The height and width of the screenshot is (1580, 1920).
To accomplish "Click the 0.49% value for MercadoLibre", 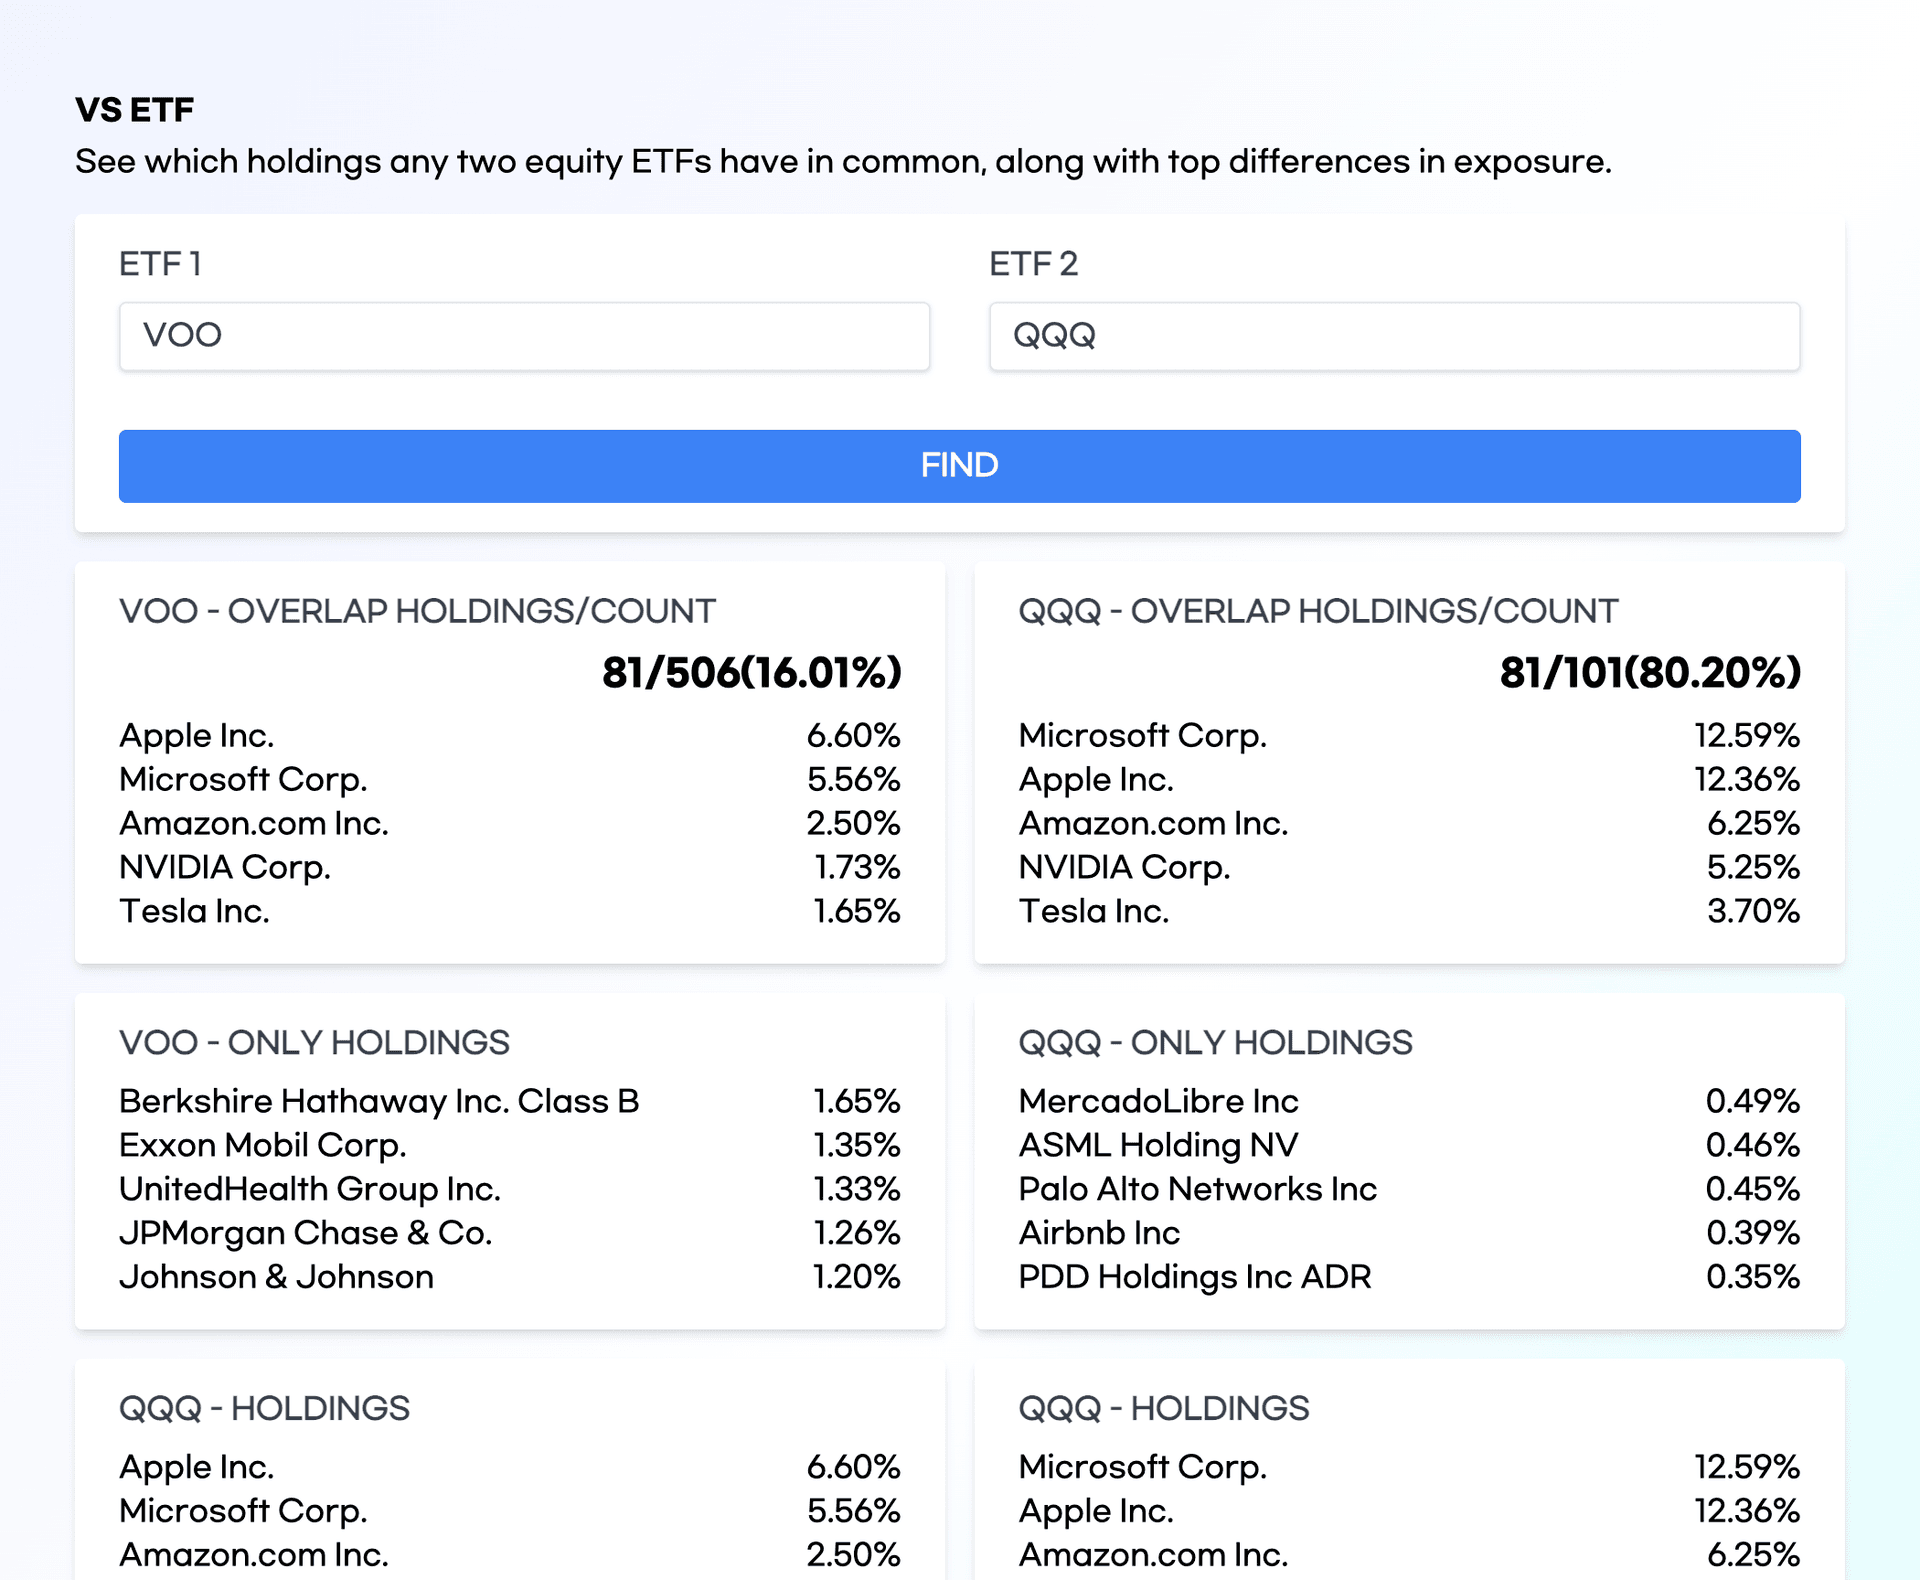I will [1753, 1101].
